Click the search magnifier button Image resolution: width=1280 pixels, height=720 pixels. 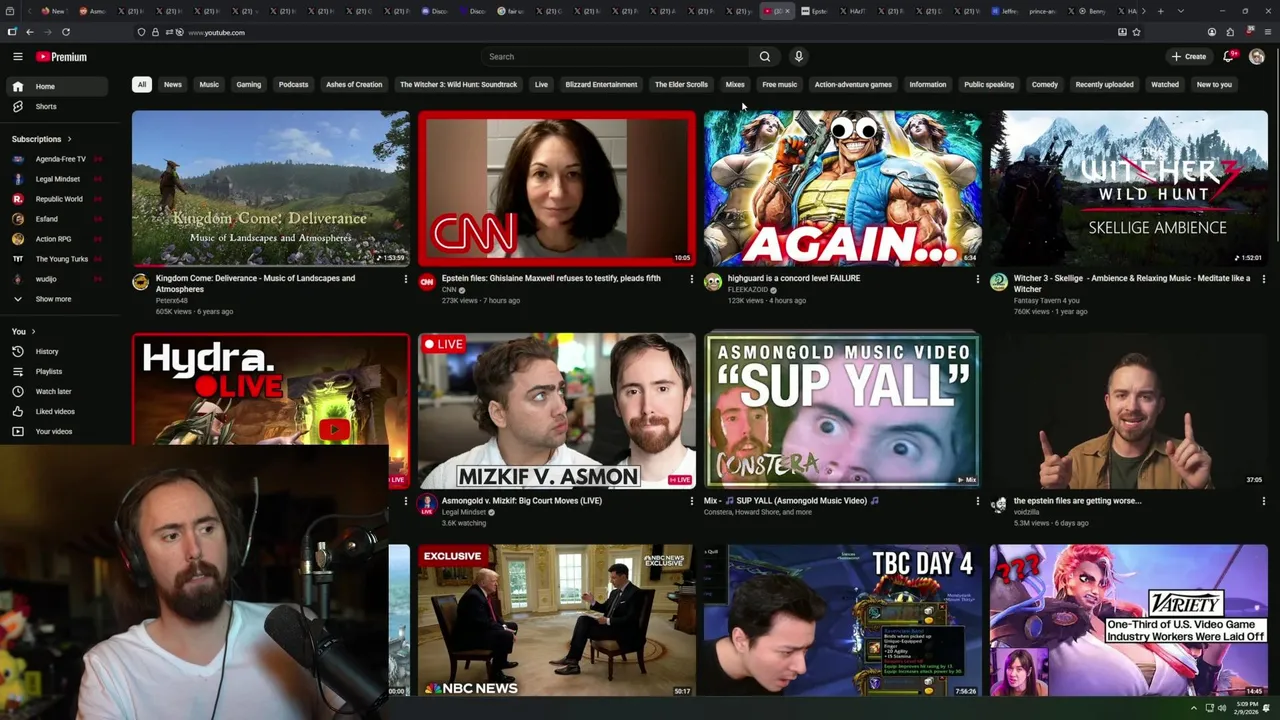[x=765, y=57]
